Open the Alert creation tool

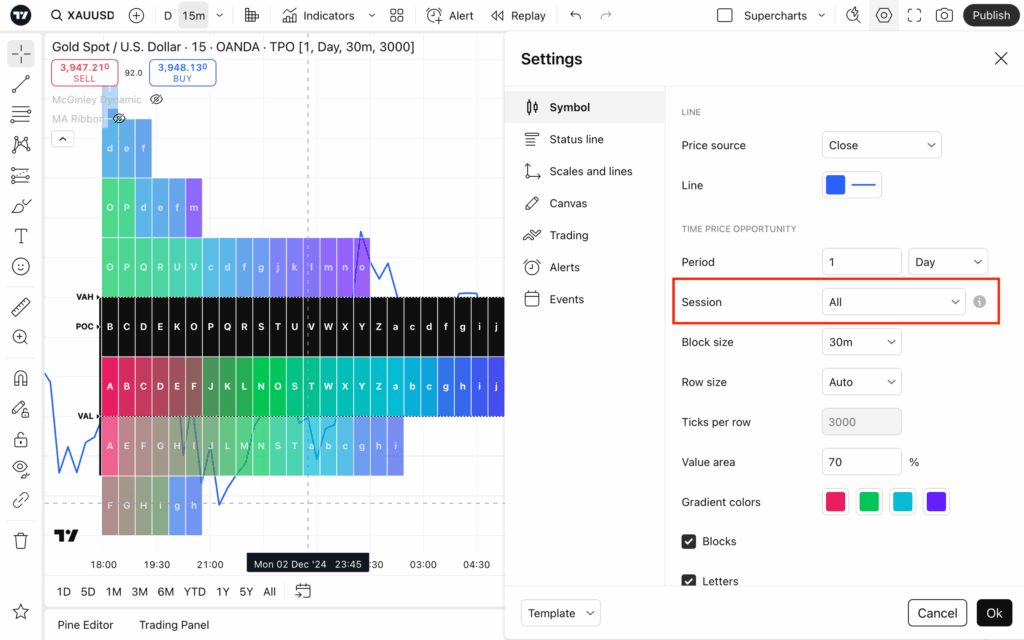pos(450,15)
